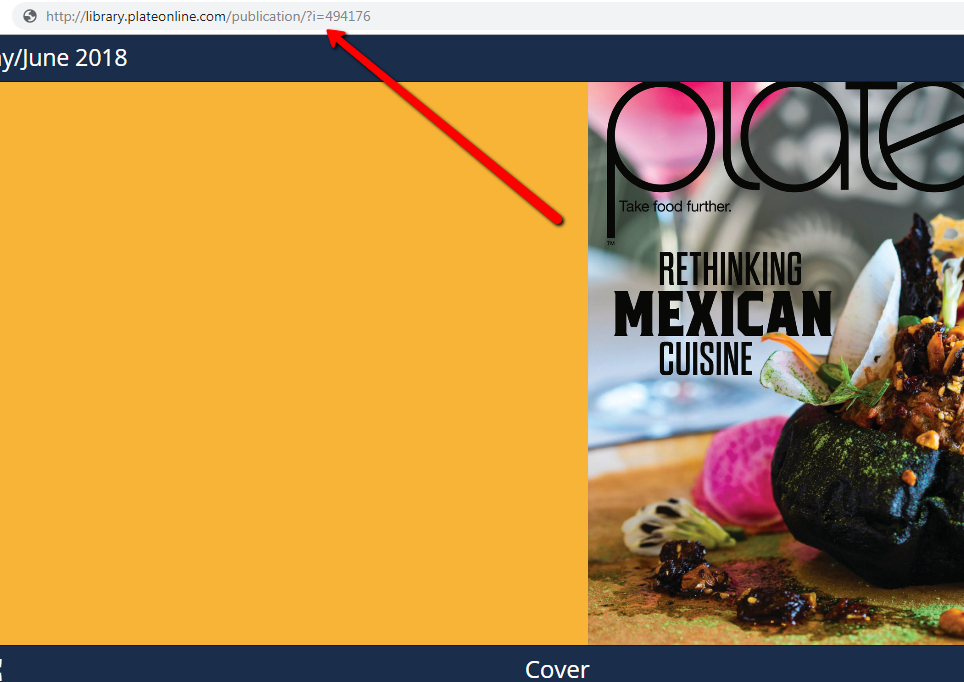
Task: Click the May/June 2018 issue title
Action: pos(63,58)
